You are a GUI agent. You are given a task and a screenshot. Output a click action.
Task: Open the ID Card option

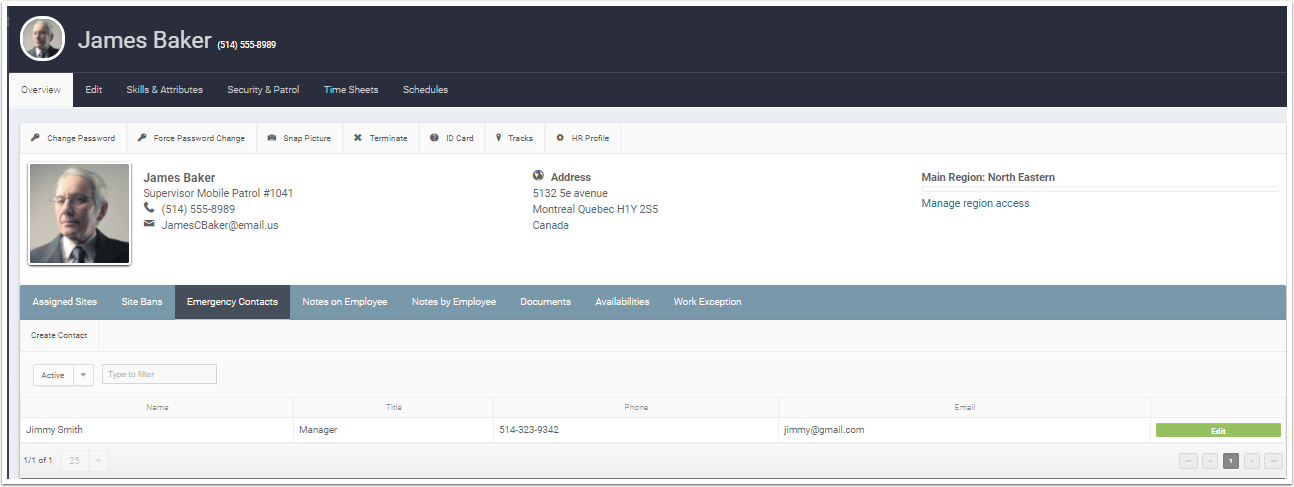452,138
